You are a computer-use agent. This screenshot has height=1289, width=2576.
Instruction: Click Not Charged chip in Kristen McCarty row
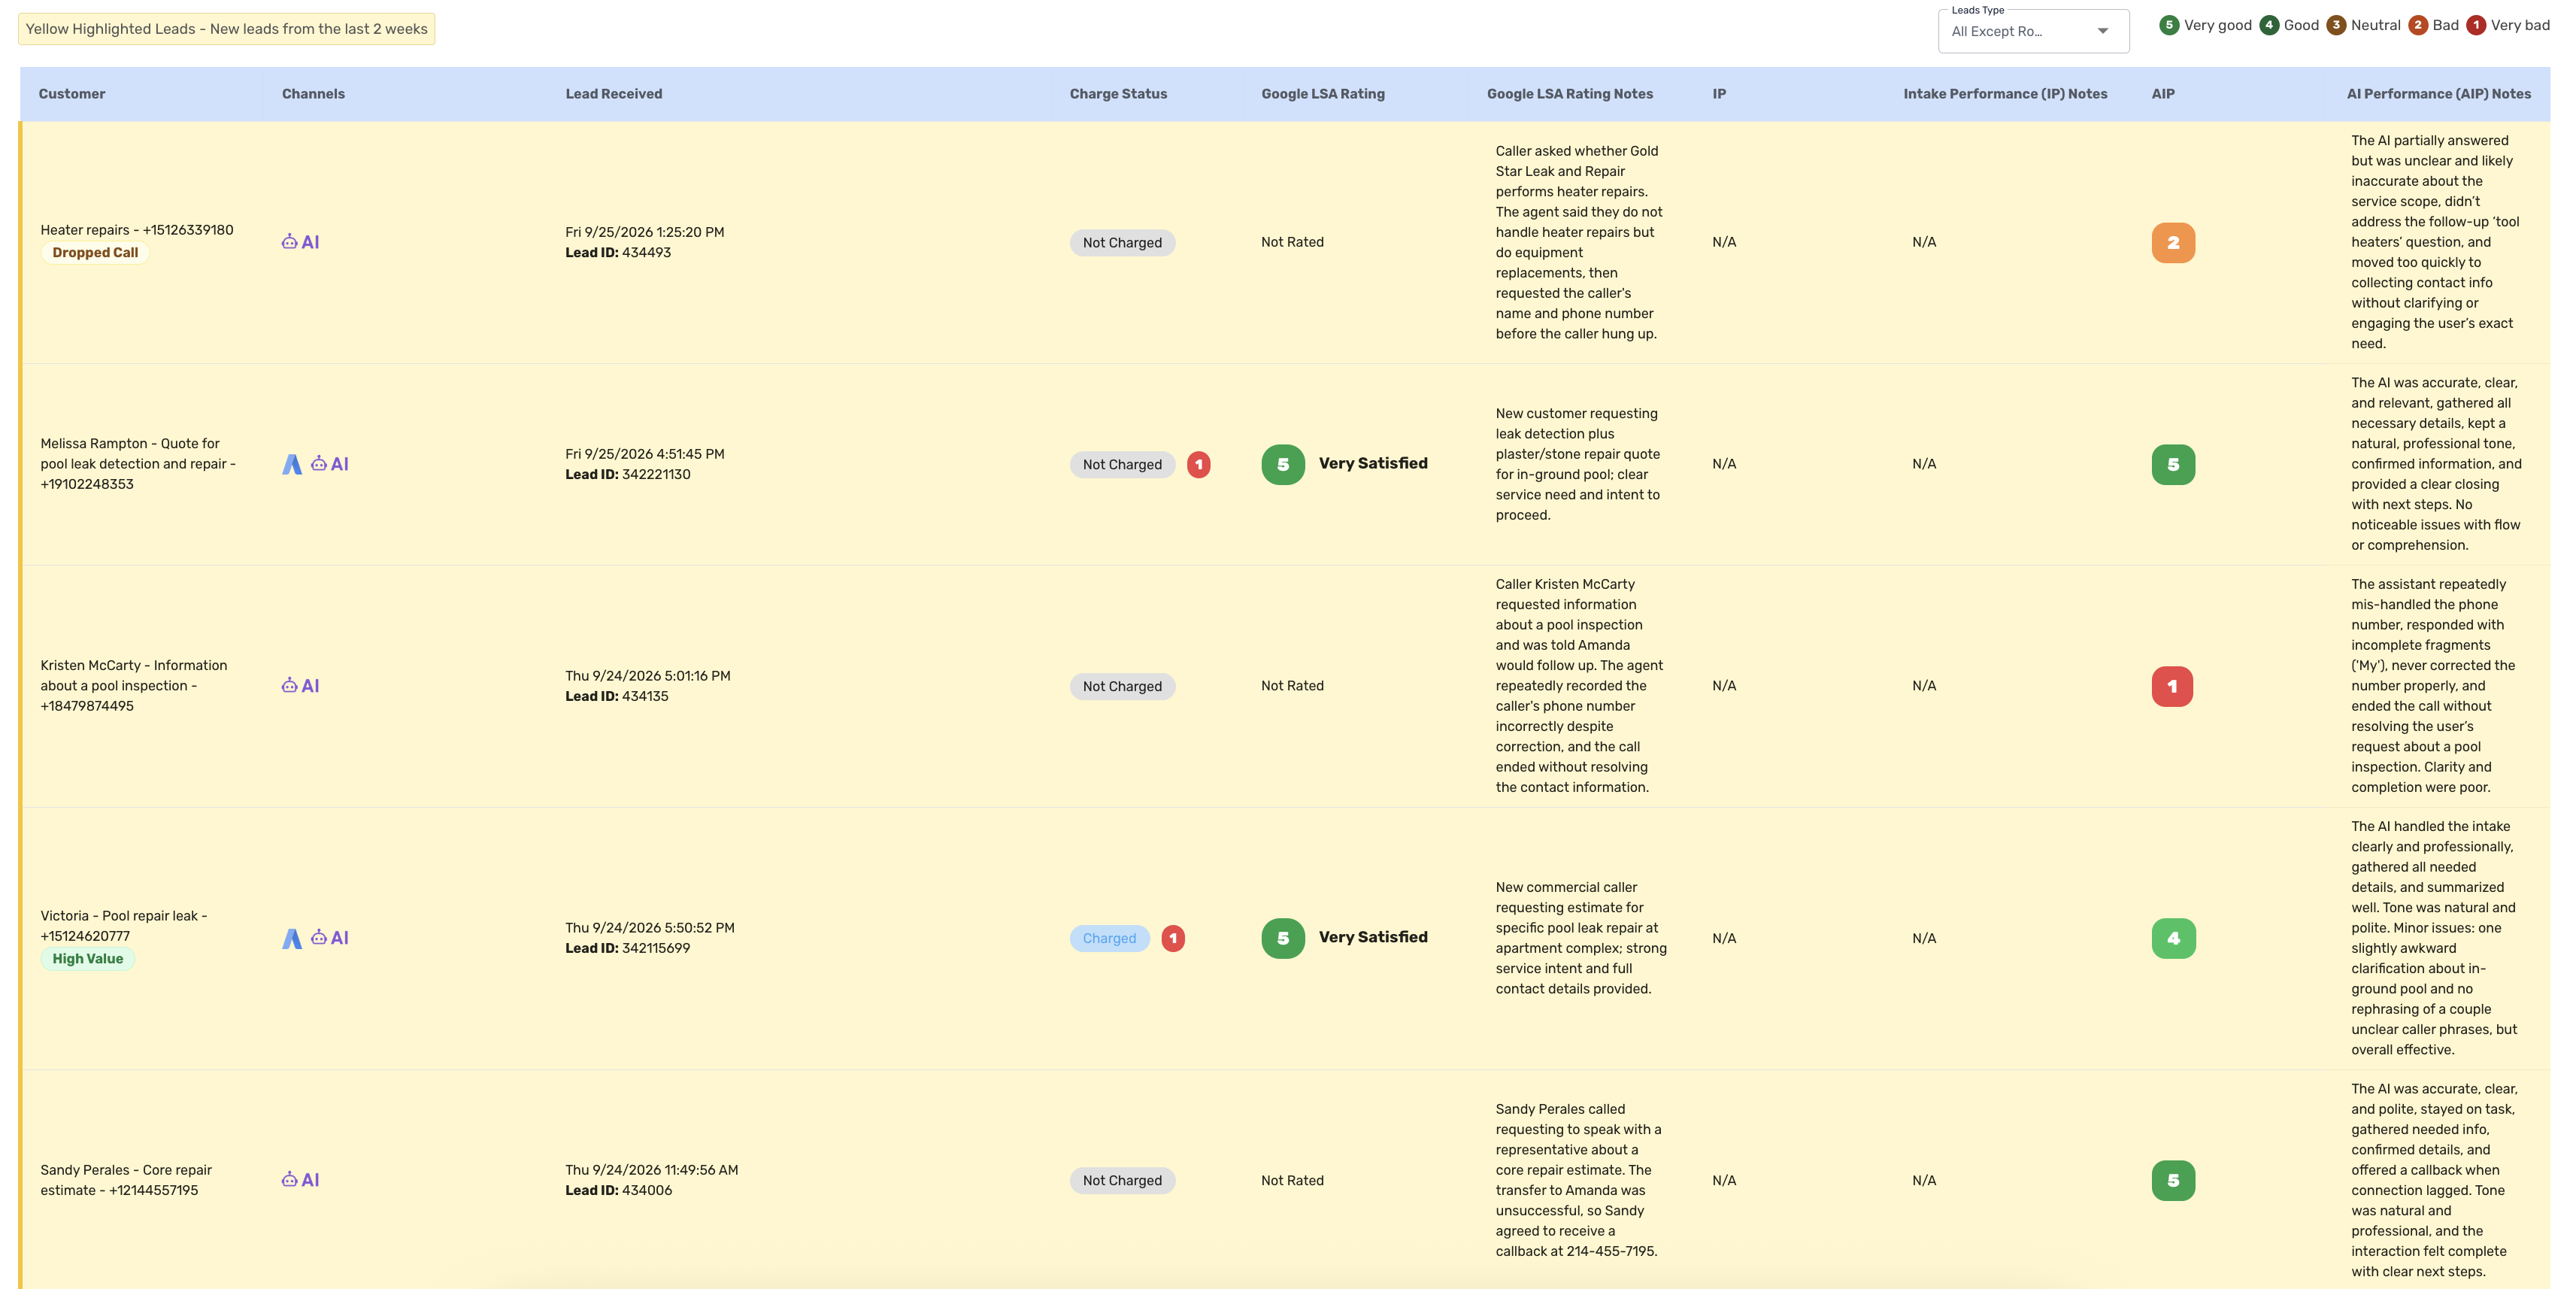point(1122,686)
